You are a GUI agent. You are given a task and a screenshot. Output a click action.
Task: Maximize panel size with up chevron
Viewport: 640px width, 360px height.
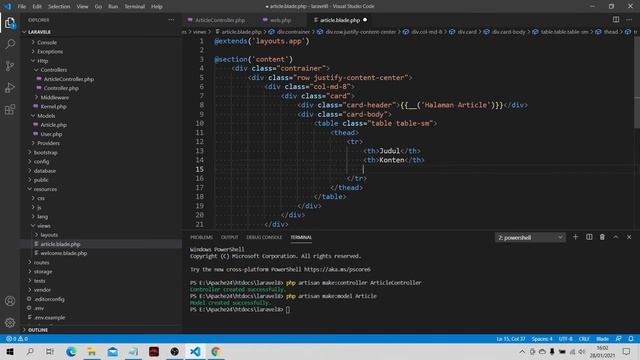coord(616,237)
